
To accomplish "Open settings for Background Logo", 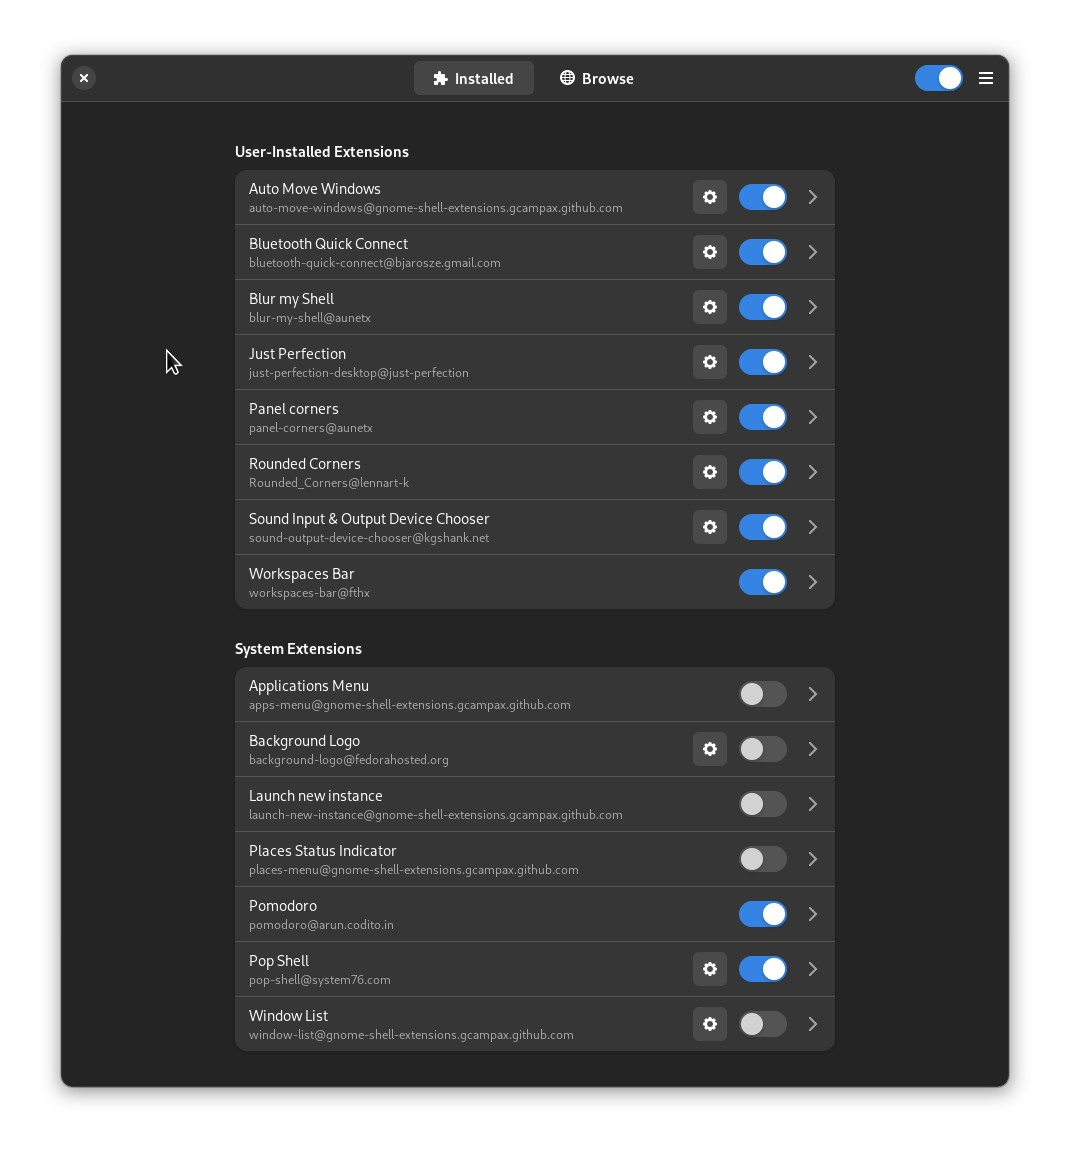I will [709, 748].
